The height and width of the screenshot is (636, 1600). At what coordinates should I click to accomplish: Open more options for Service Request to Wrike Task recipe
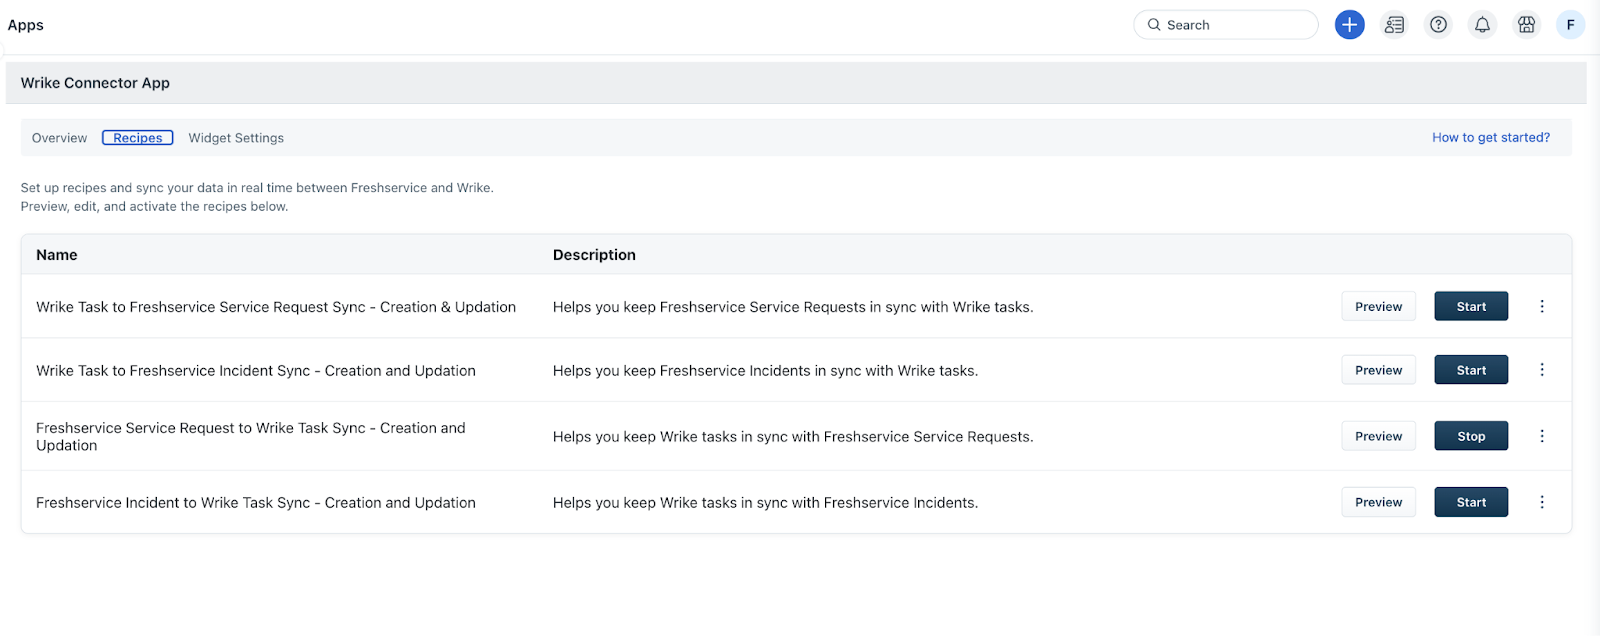1541,436
